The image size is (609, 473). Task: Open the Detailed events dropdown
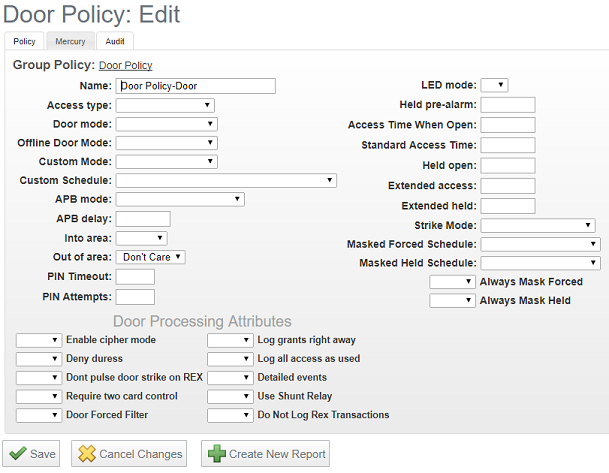(x=230, y=377)
